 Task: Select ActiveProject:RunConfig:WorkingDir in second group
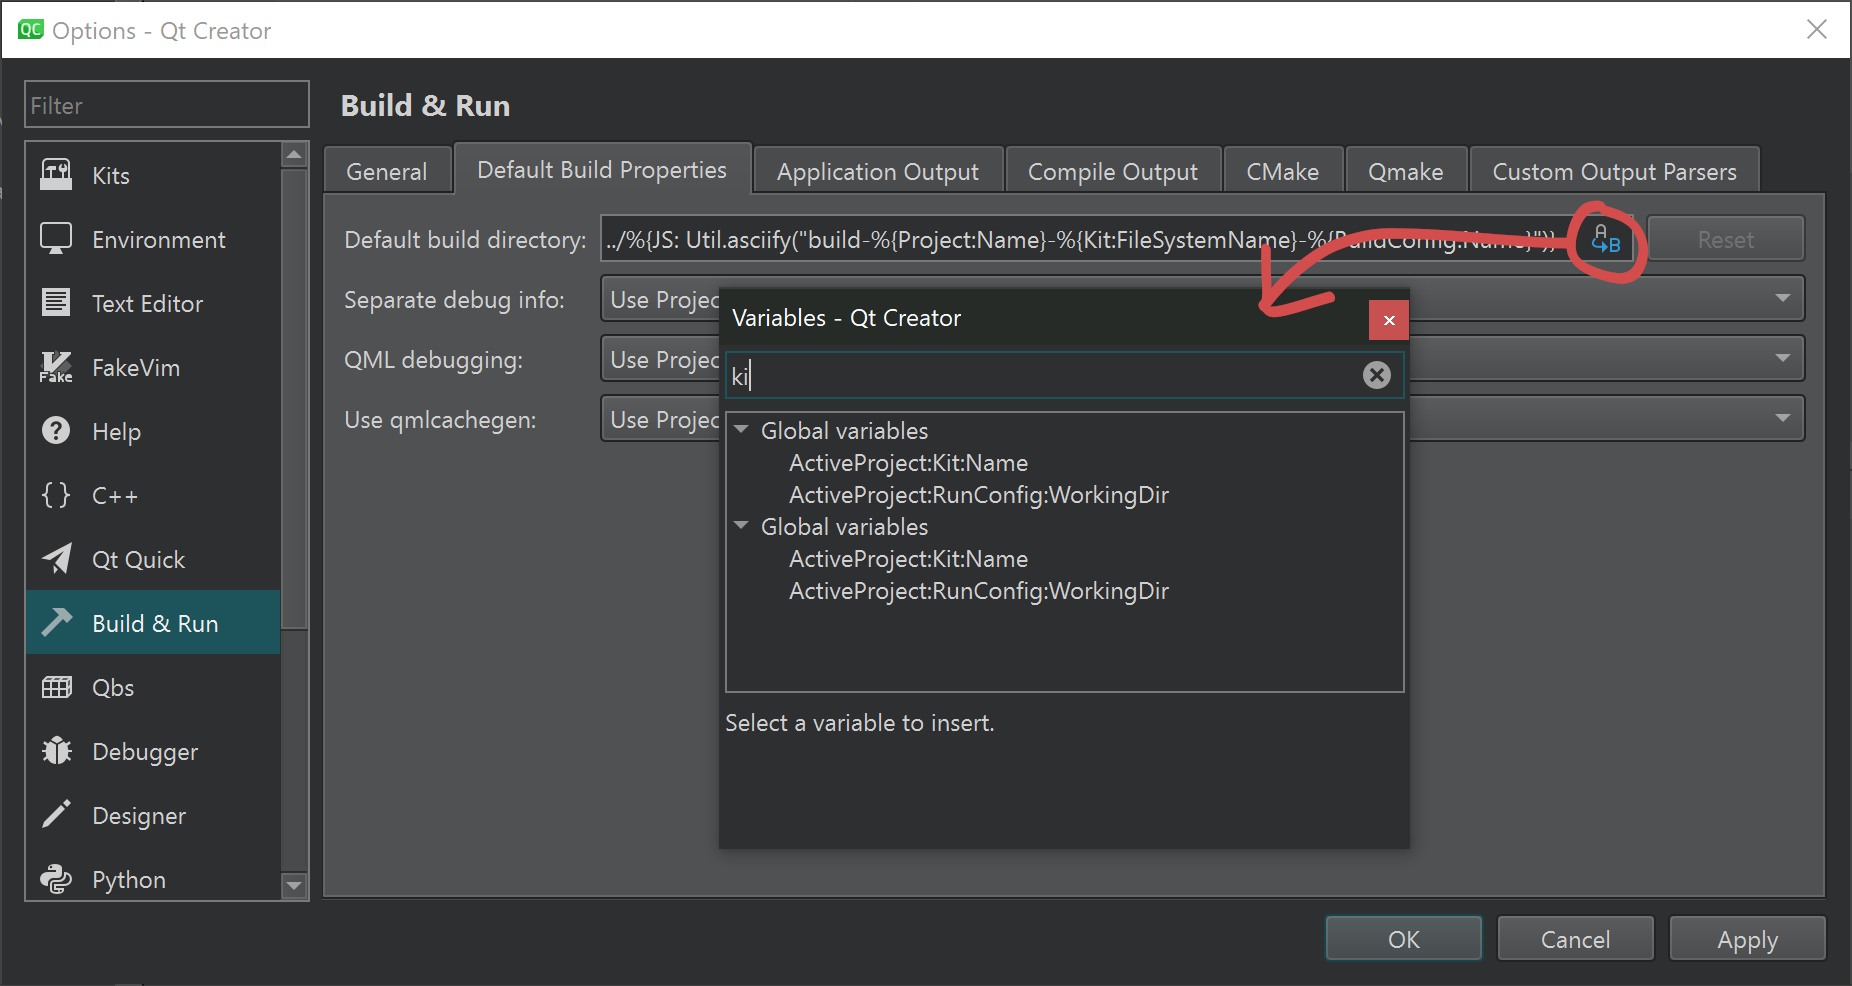click(979, 591)
